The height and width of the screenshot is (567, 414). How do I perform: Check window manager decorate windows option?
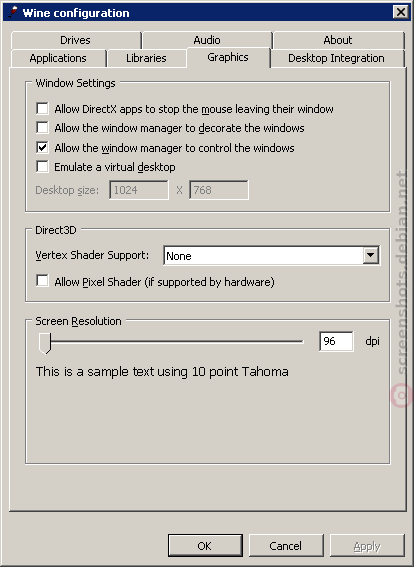point(42,128)
